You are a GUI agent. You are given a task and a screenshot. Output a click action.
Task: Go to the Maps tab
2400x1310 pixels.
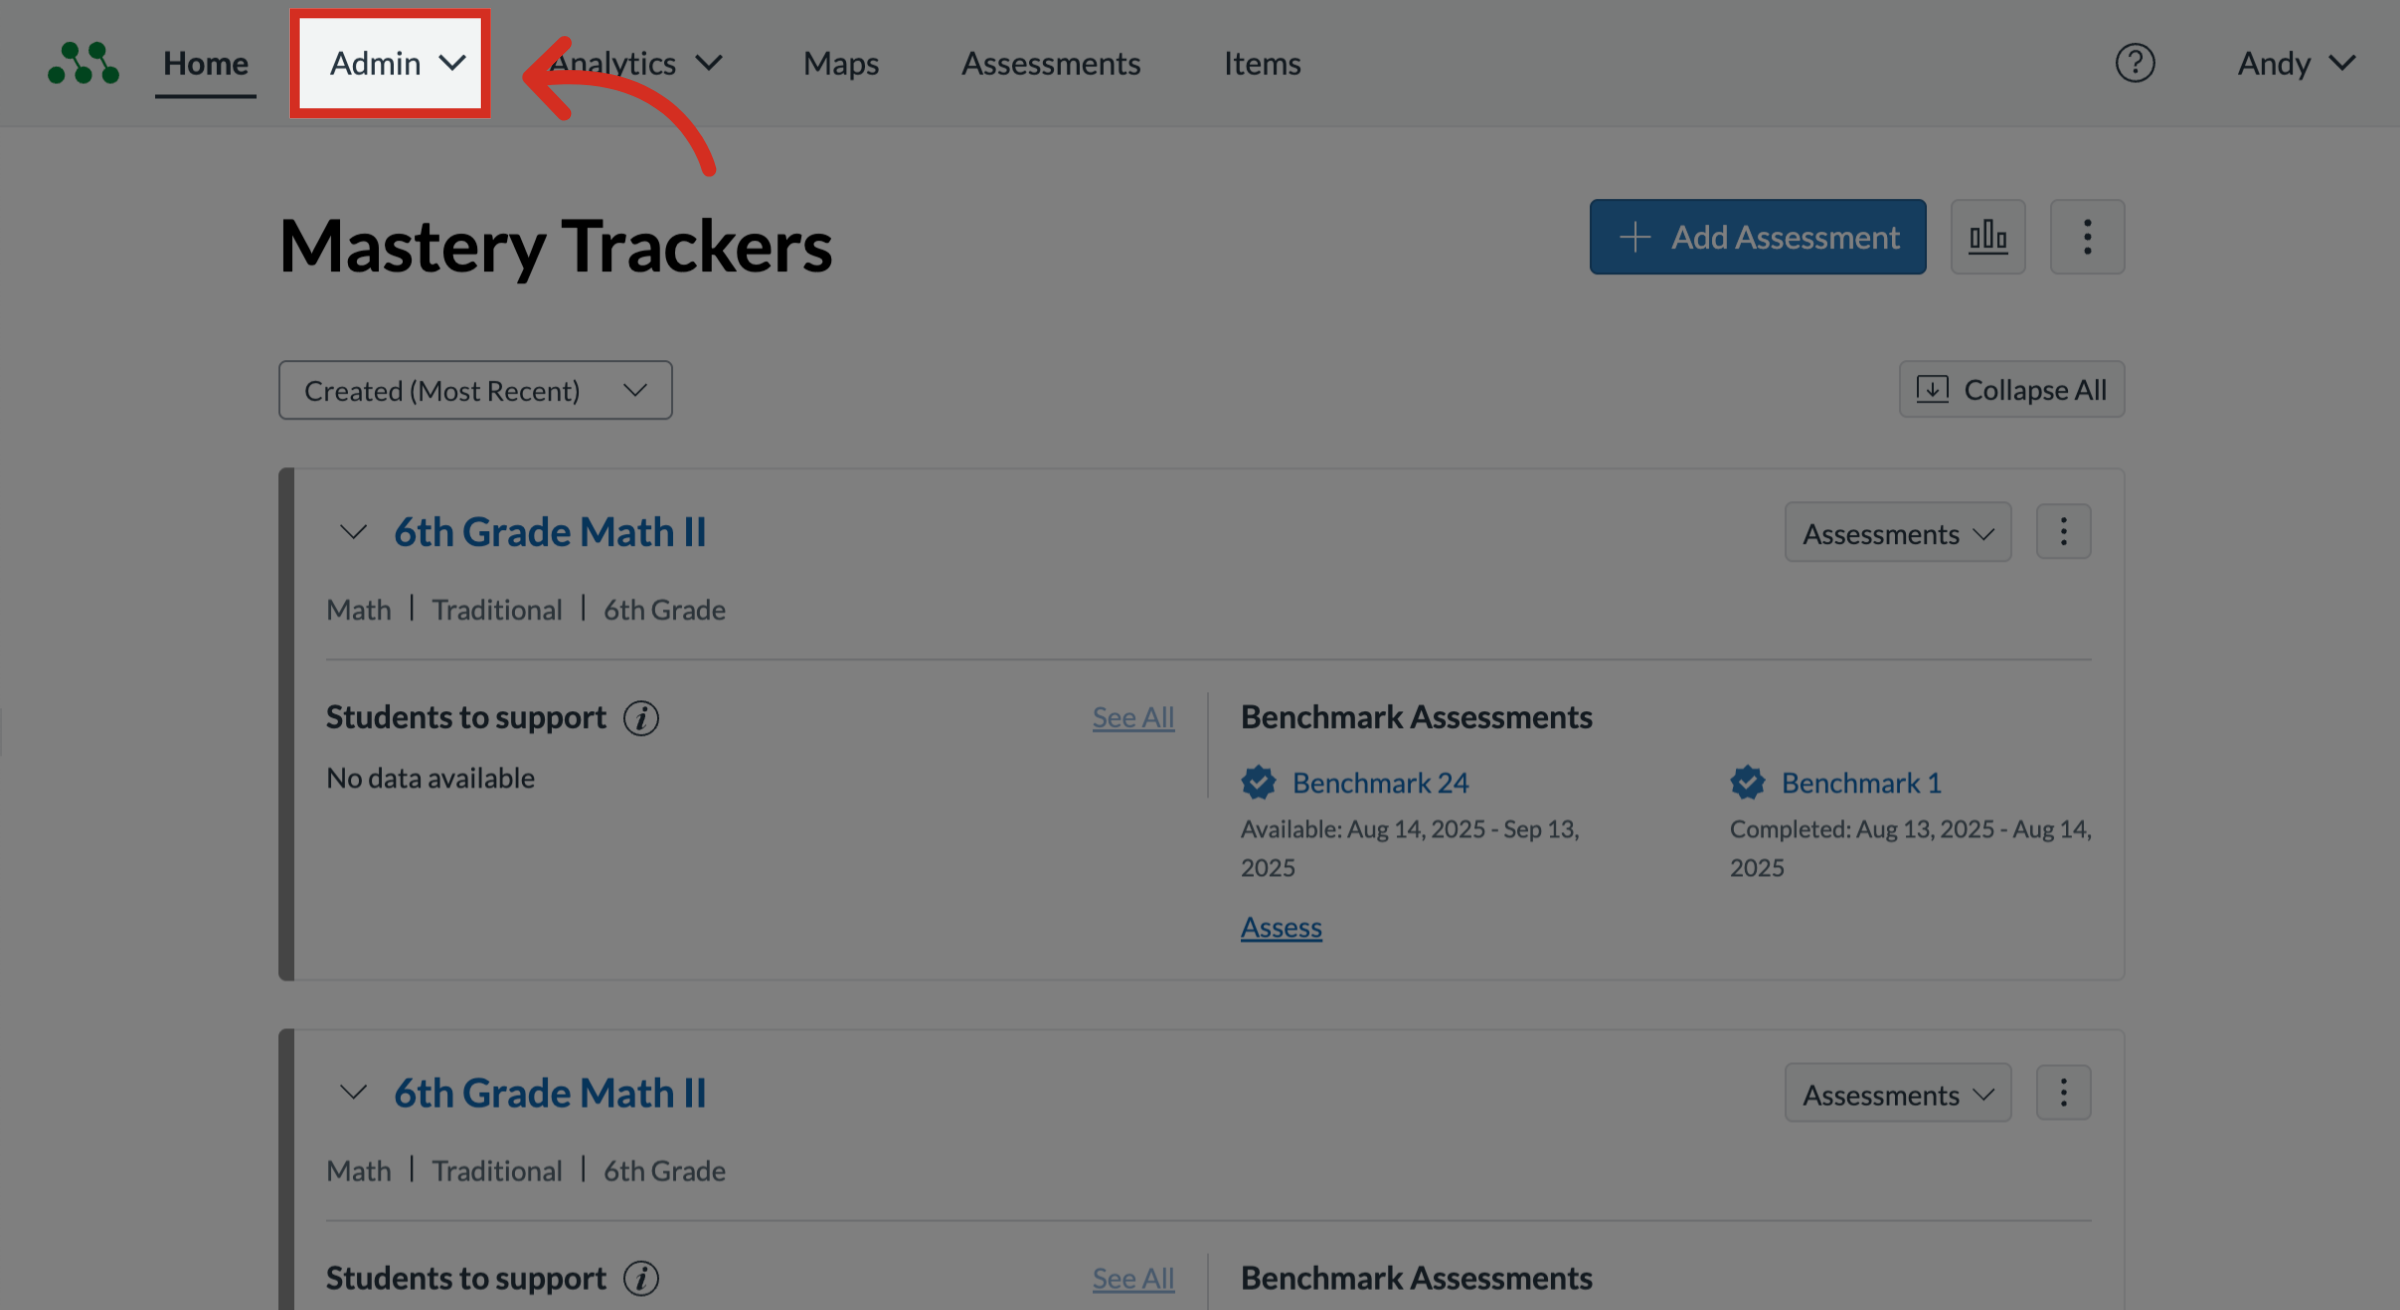point(840,64)
